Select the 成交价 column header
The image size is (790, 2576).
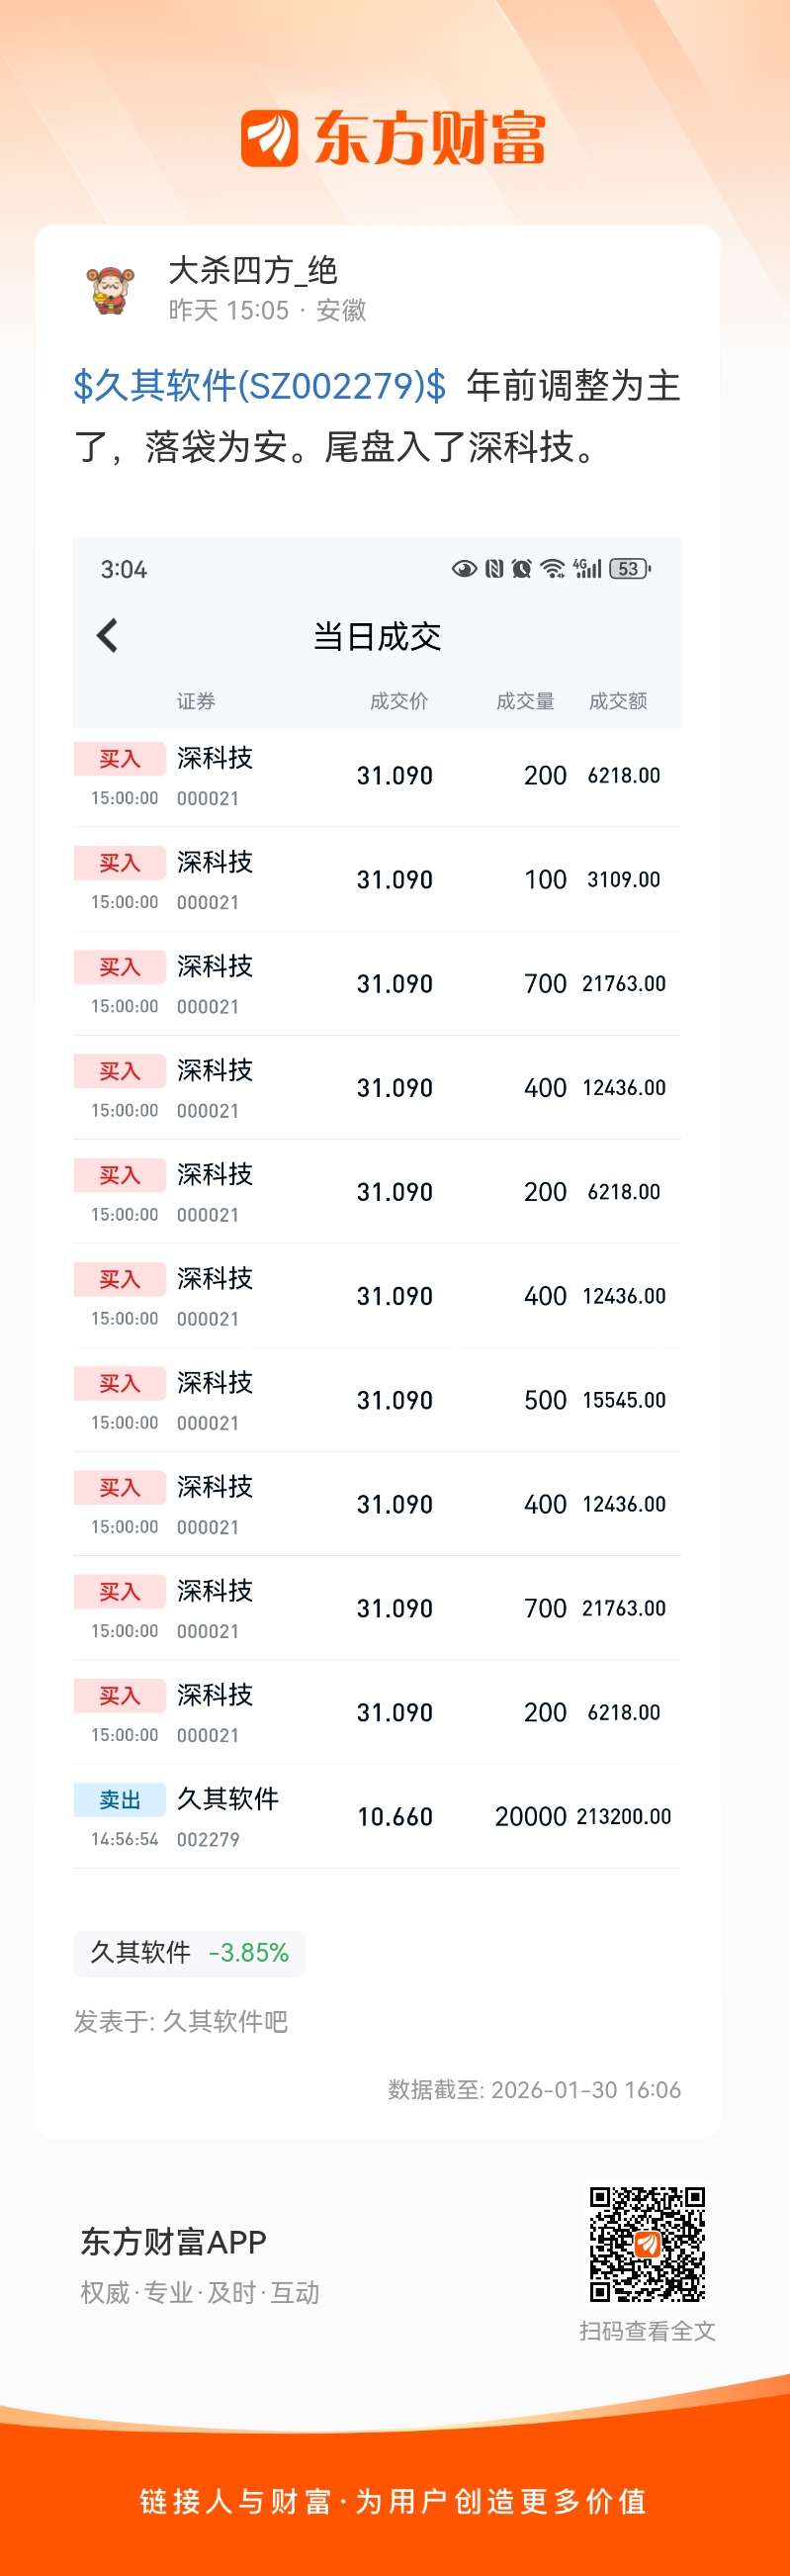(x=399, y=701)
